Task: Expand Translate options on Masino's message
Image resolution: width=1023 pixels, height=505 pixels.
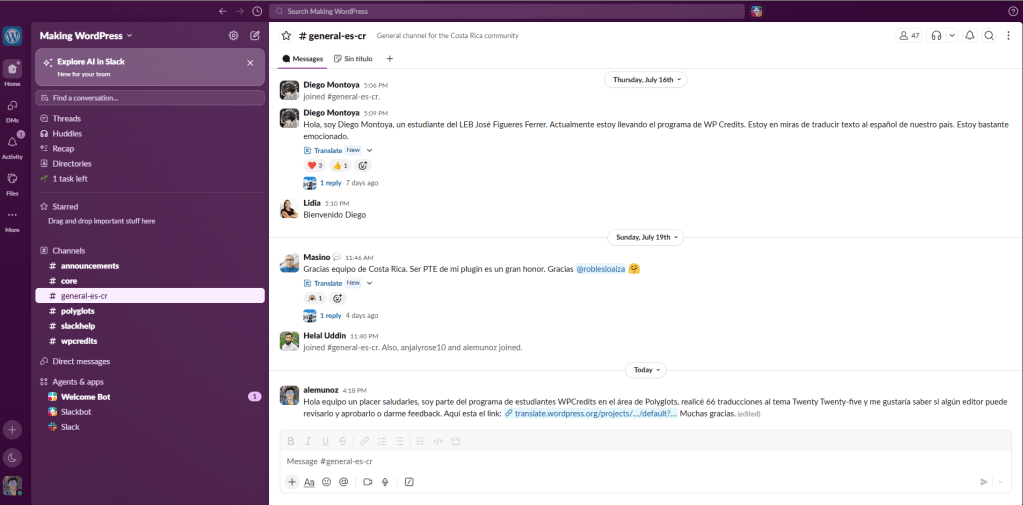Action: coord(369,283)
